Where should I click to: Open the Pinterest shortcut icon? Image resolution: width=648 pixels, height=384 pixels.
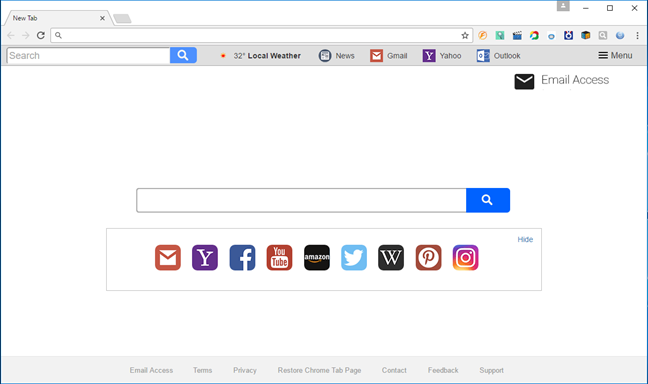tap(429, 258)
